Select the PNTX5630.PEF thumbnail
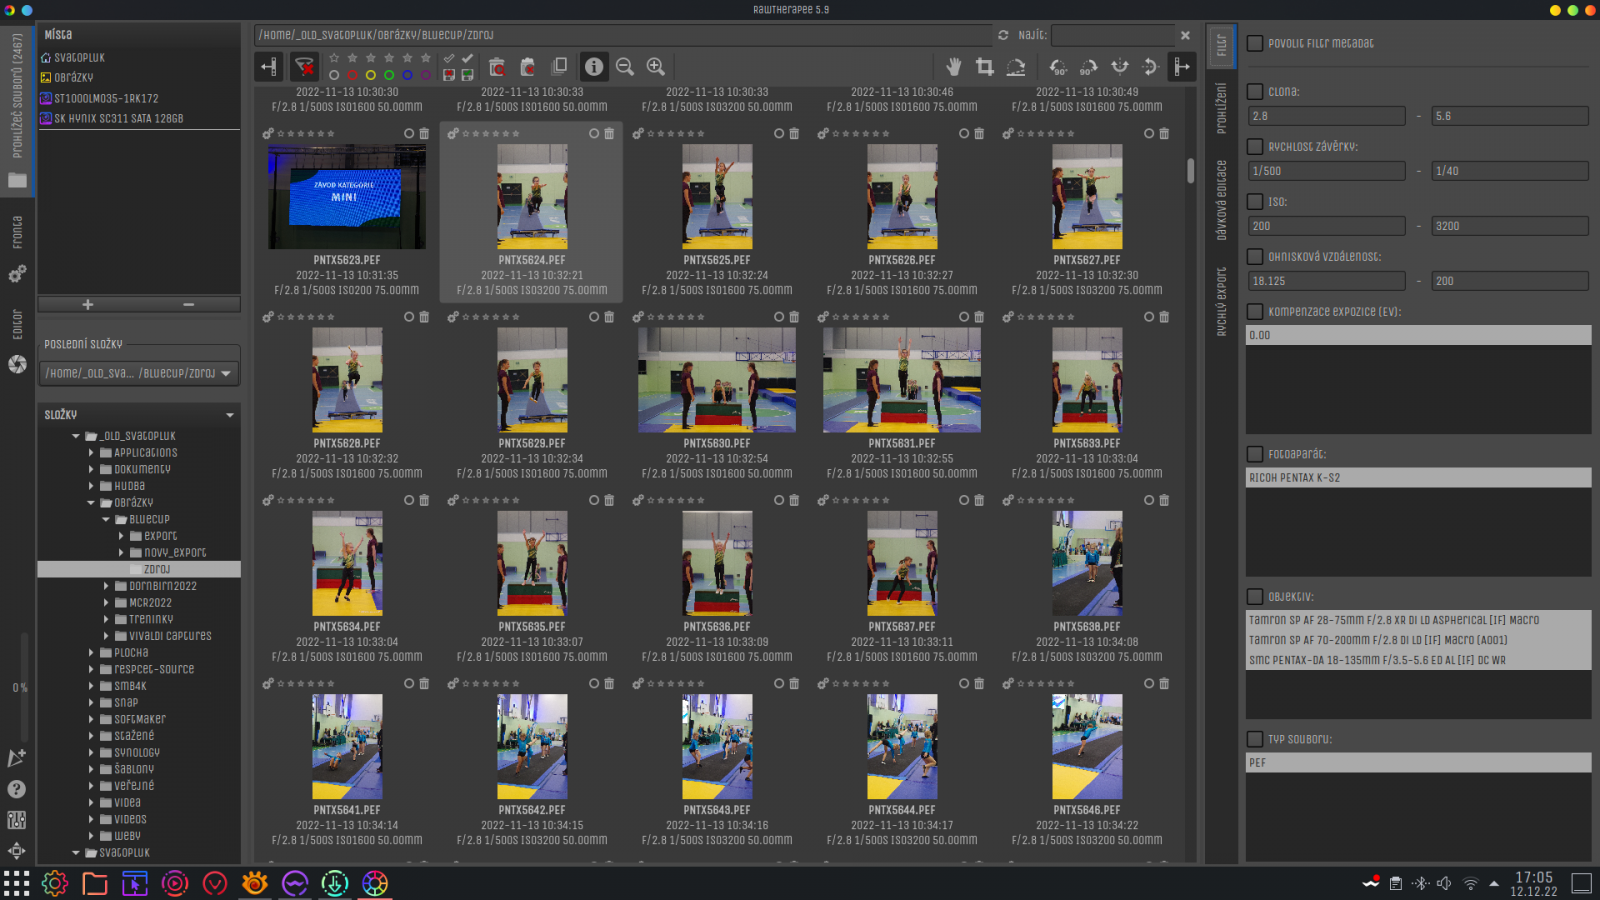 point(716,381)
